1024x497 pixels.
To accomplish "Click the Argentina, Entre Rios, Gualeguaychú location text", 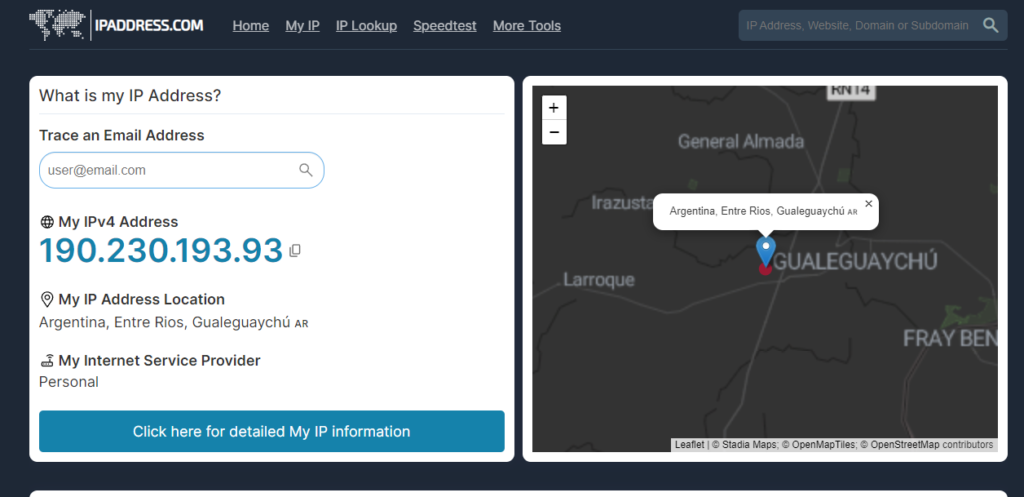I will pos(165,323).
